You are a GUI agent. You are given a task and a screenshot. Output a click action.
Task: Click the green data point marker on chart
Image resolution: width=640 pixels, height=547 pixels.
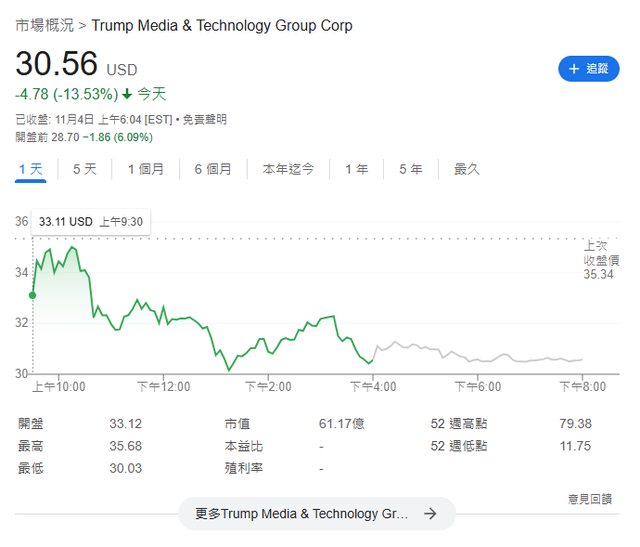click(x=33, y=295)
